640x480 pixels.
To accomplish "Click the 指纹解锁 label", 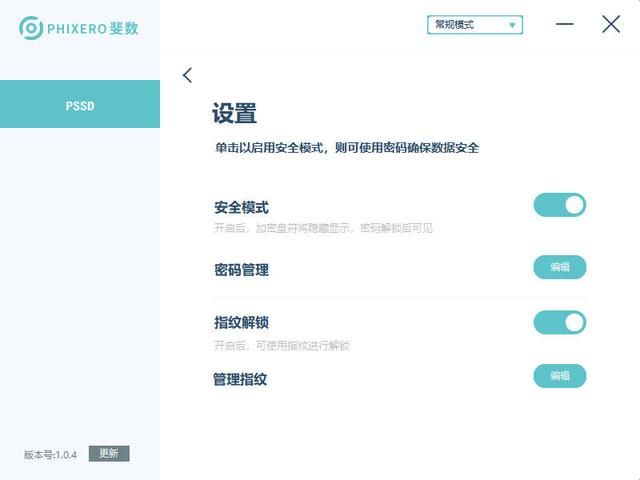I will pos(241,322).
